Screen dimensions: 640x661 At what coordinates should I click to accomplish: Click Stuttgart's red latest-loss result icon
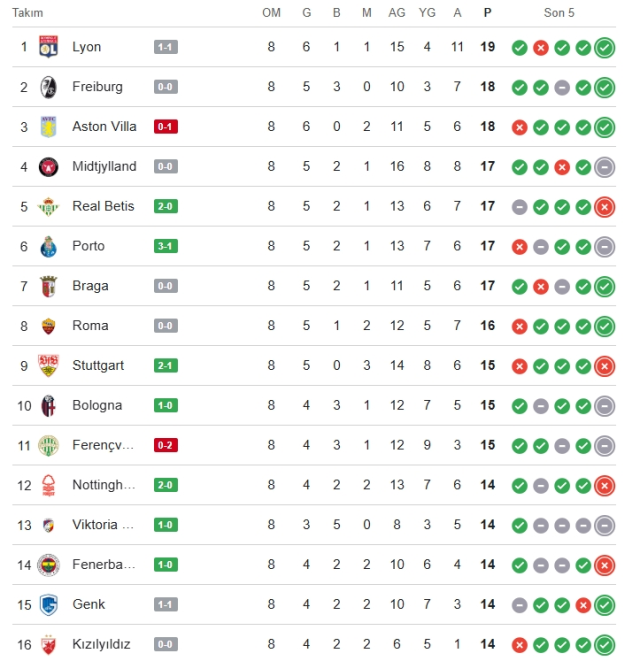coord(604,366)
